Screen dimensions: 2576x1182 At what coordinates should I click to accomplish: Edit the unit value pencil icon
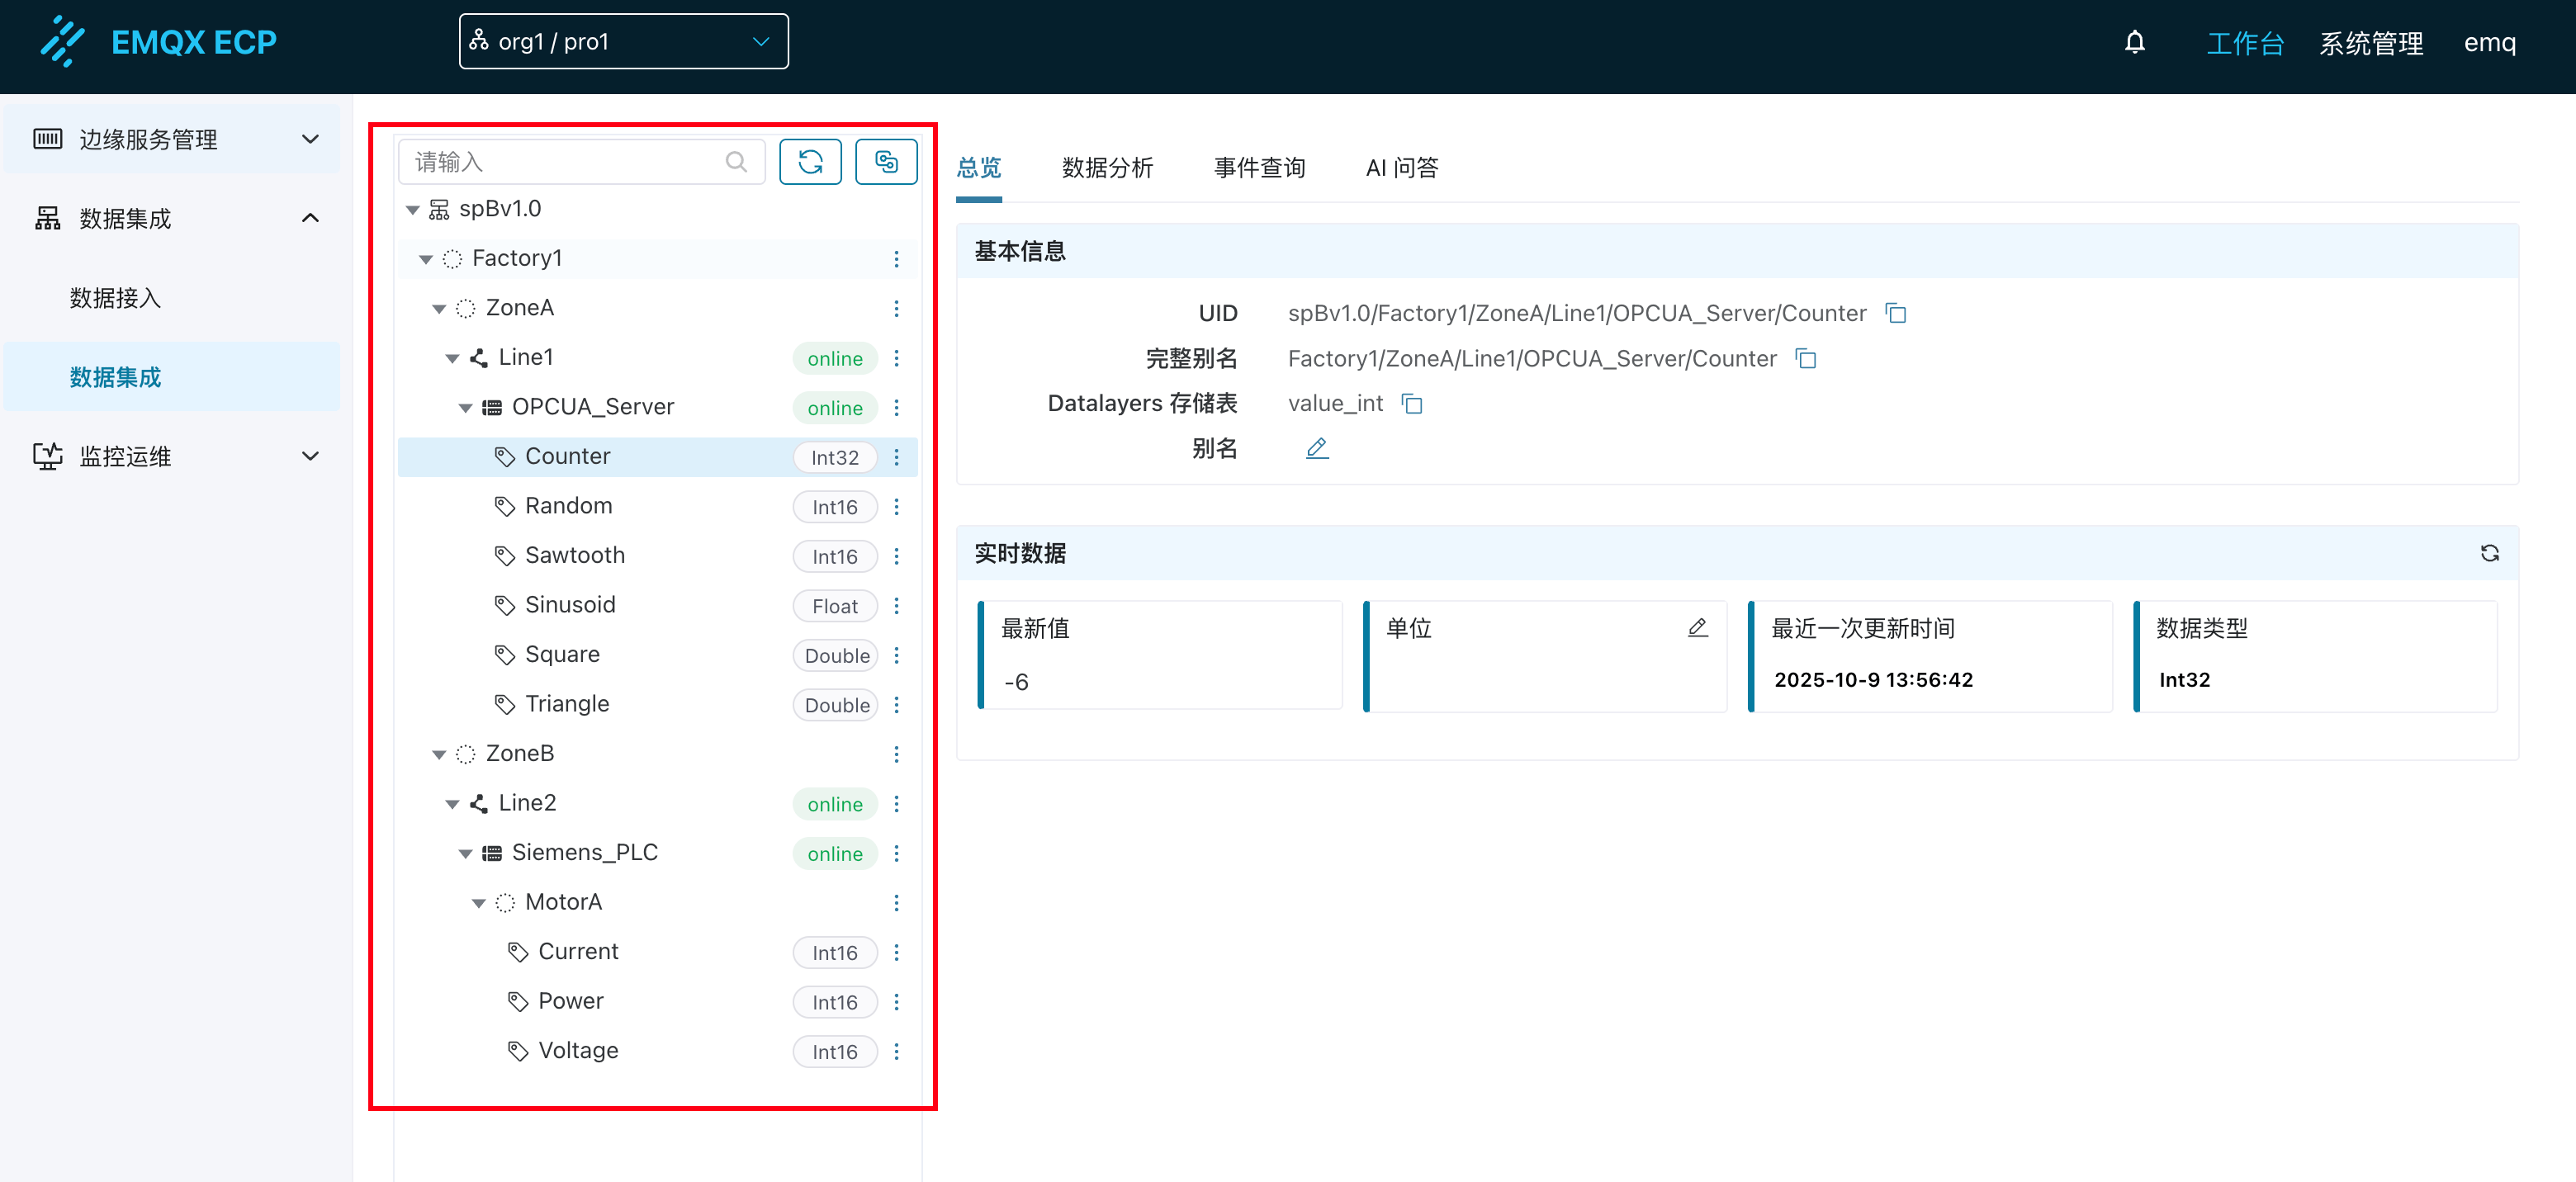pos(1697,628)
